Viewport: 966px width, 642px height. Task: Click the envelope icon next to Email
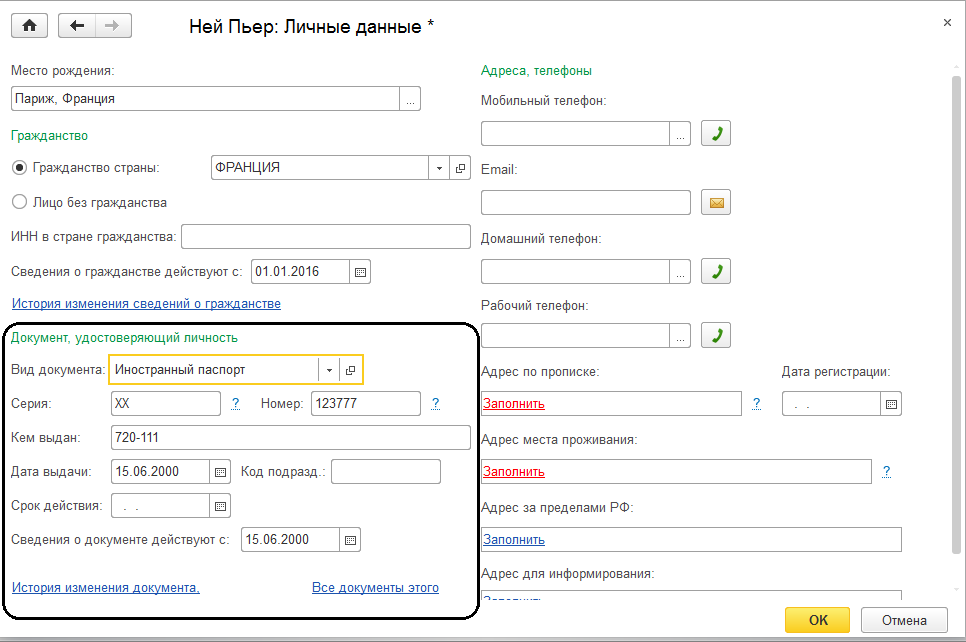(715, 203)
